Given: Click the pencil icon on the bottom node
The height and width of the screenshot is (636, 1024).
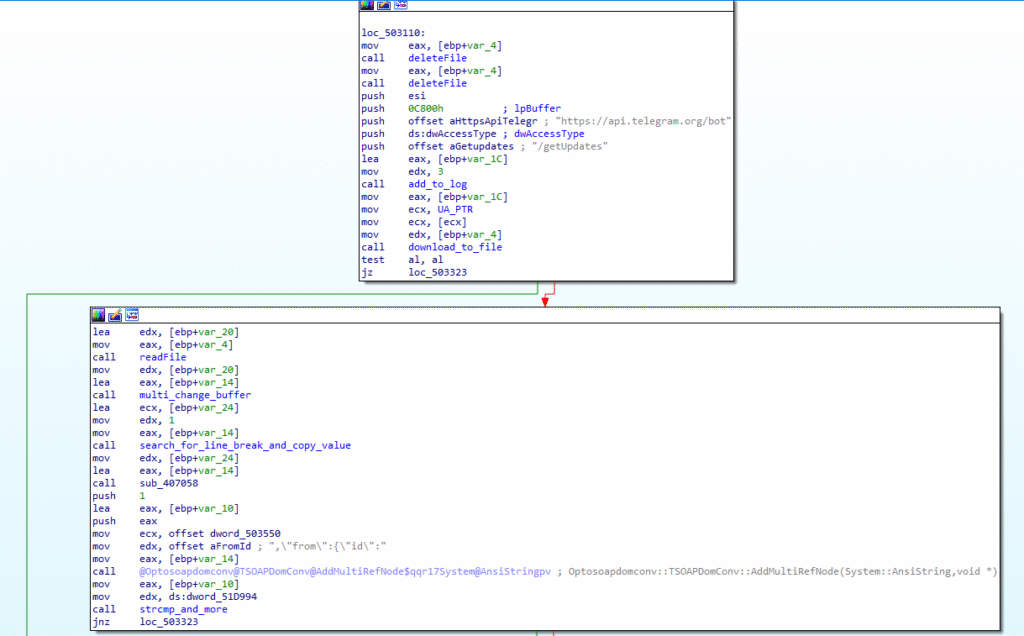Looking at the screenshot, I should click(x=115, y=314).
